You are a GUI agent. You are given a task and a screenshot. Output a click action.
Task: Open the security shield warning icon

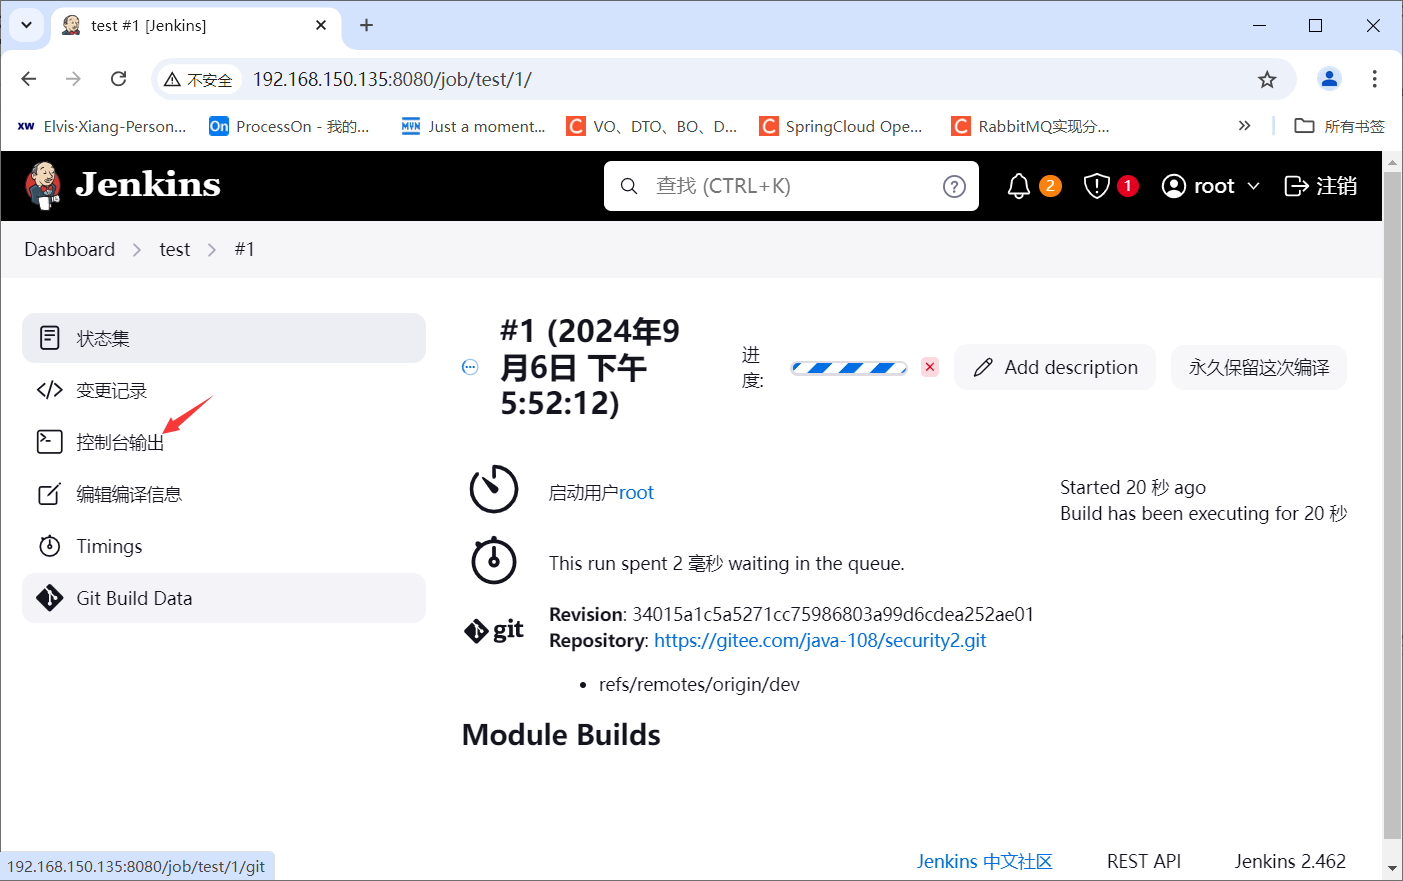point(1097,186)
